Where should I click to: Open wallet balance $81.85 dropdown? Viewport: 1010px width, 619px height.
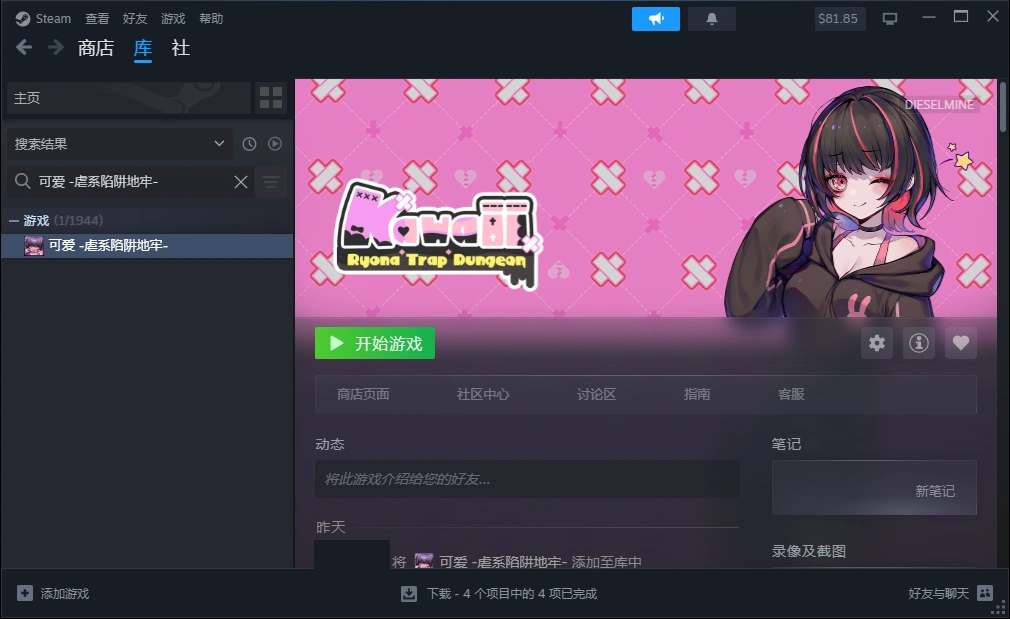(840, 19)
